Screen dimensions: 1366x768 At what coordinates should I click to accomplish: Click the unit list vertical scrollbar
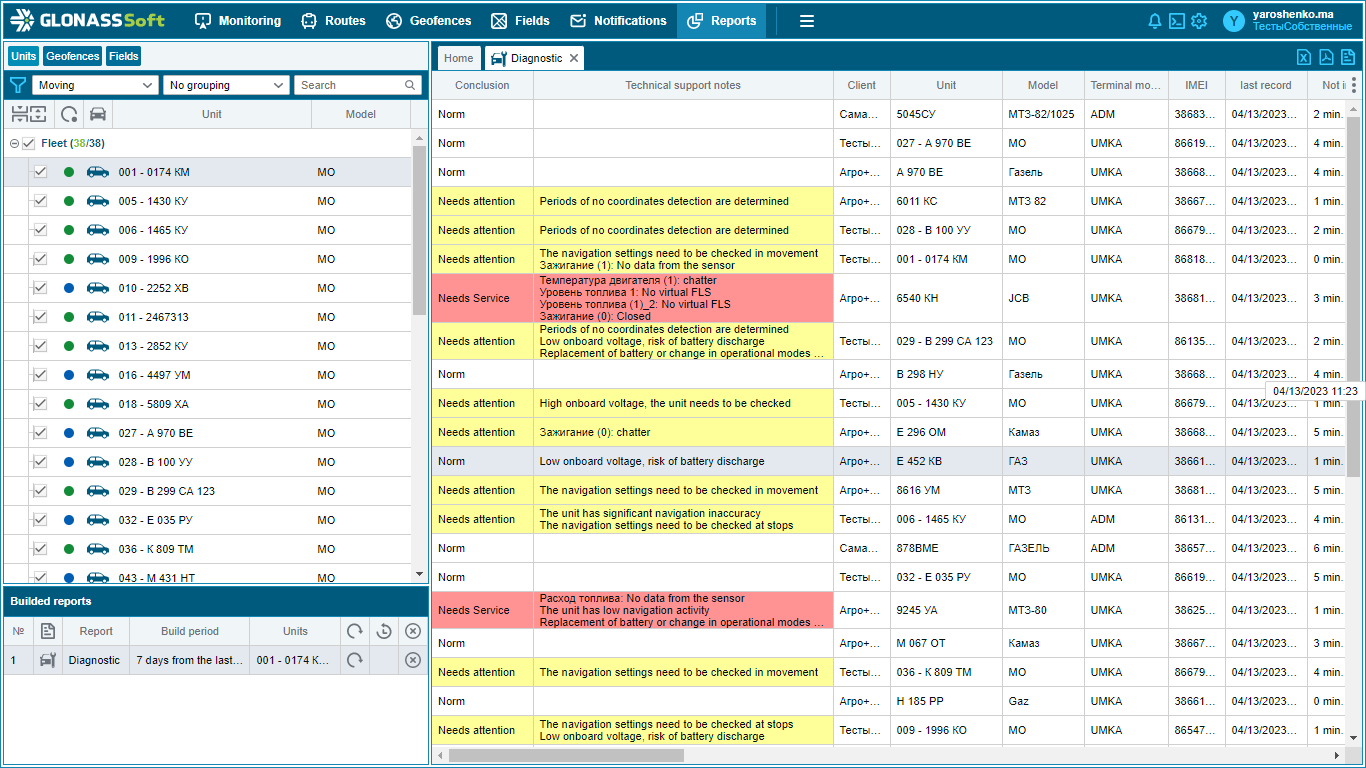(420, 231)
